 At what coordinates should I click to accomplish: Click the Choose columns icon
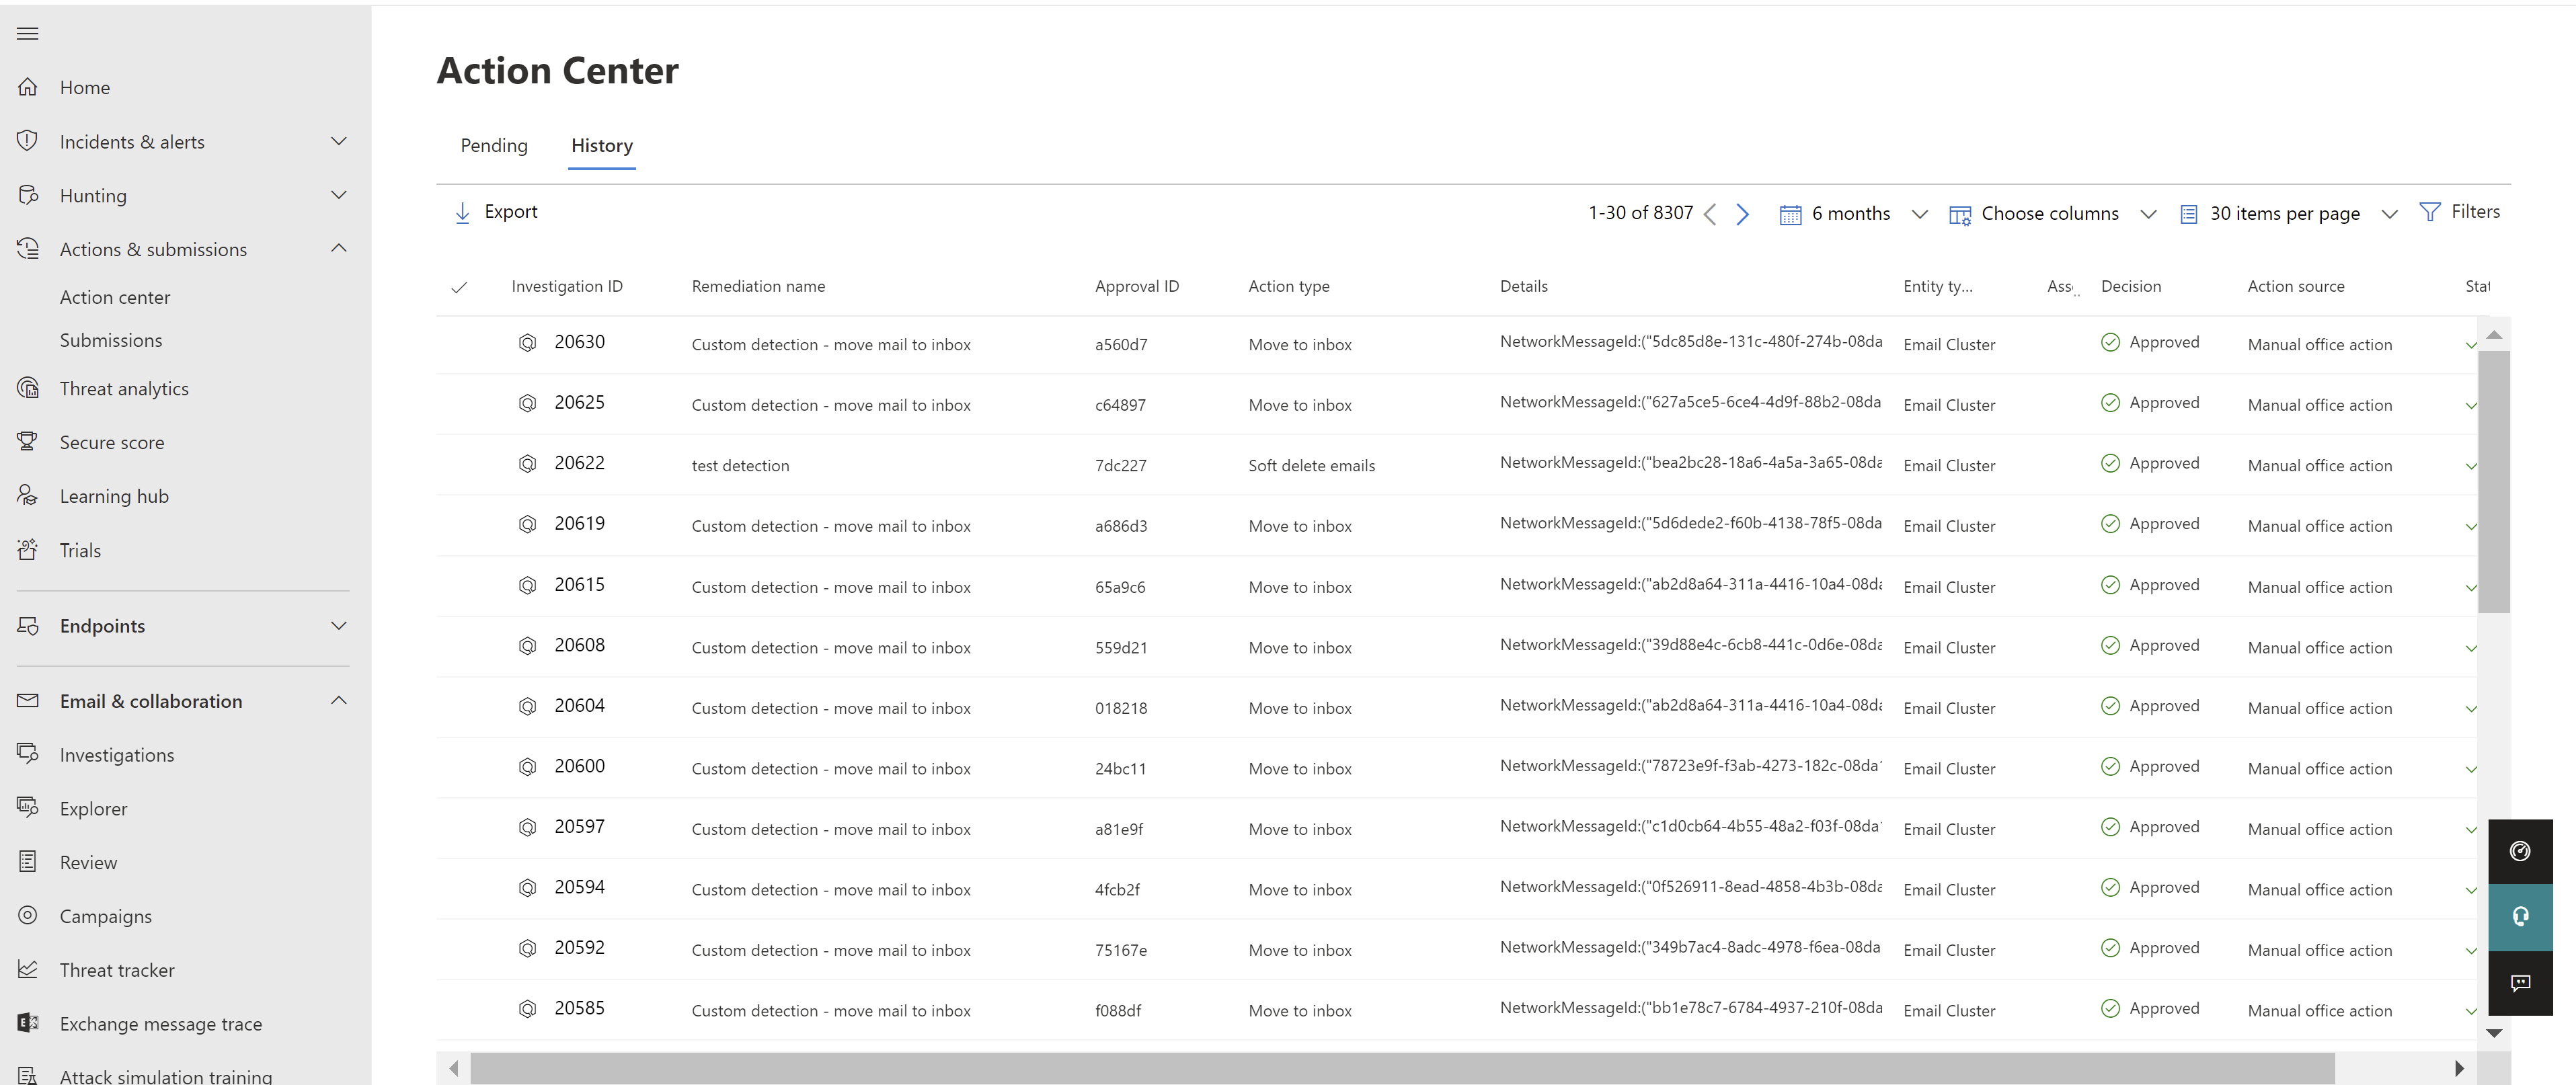tap(1960, 212)
